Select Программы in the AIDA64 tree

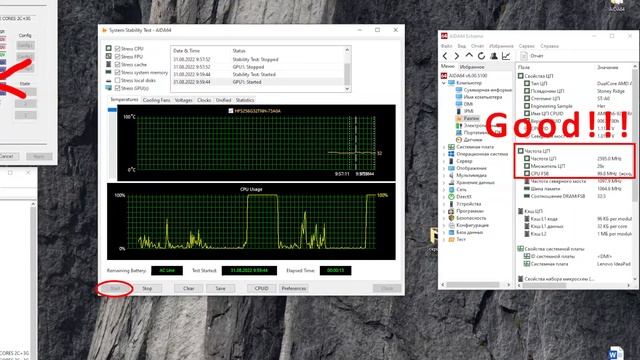click(466, 211)
